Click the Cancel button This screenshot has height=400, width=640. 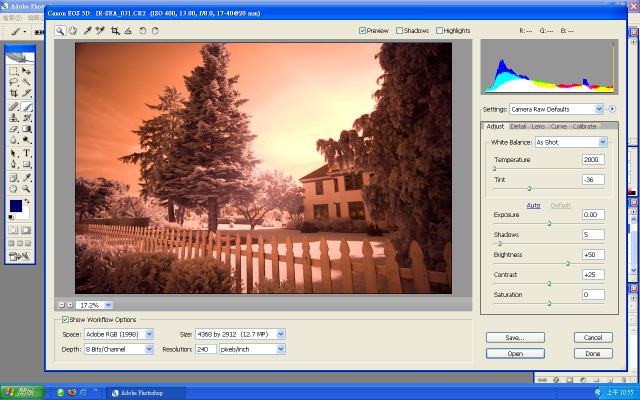(x=593, y=338)
